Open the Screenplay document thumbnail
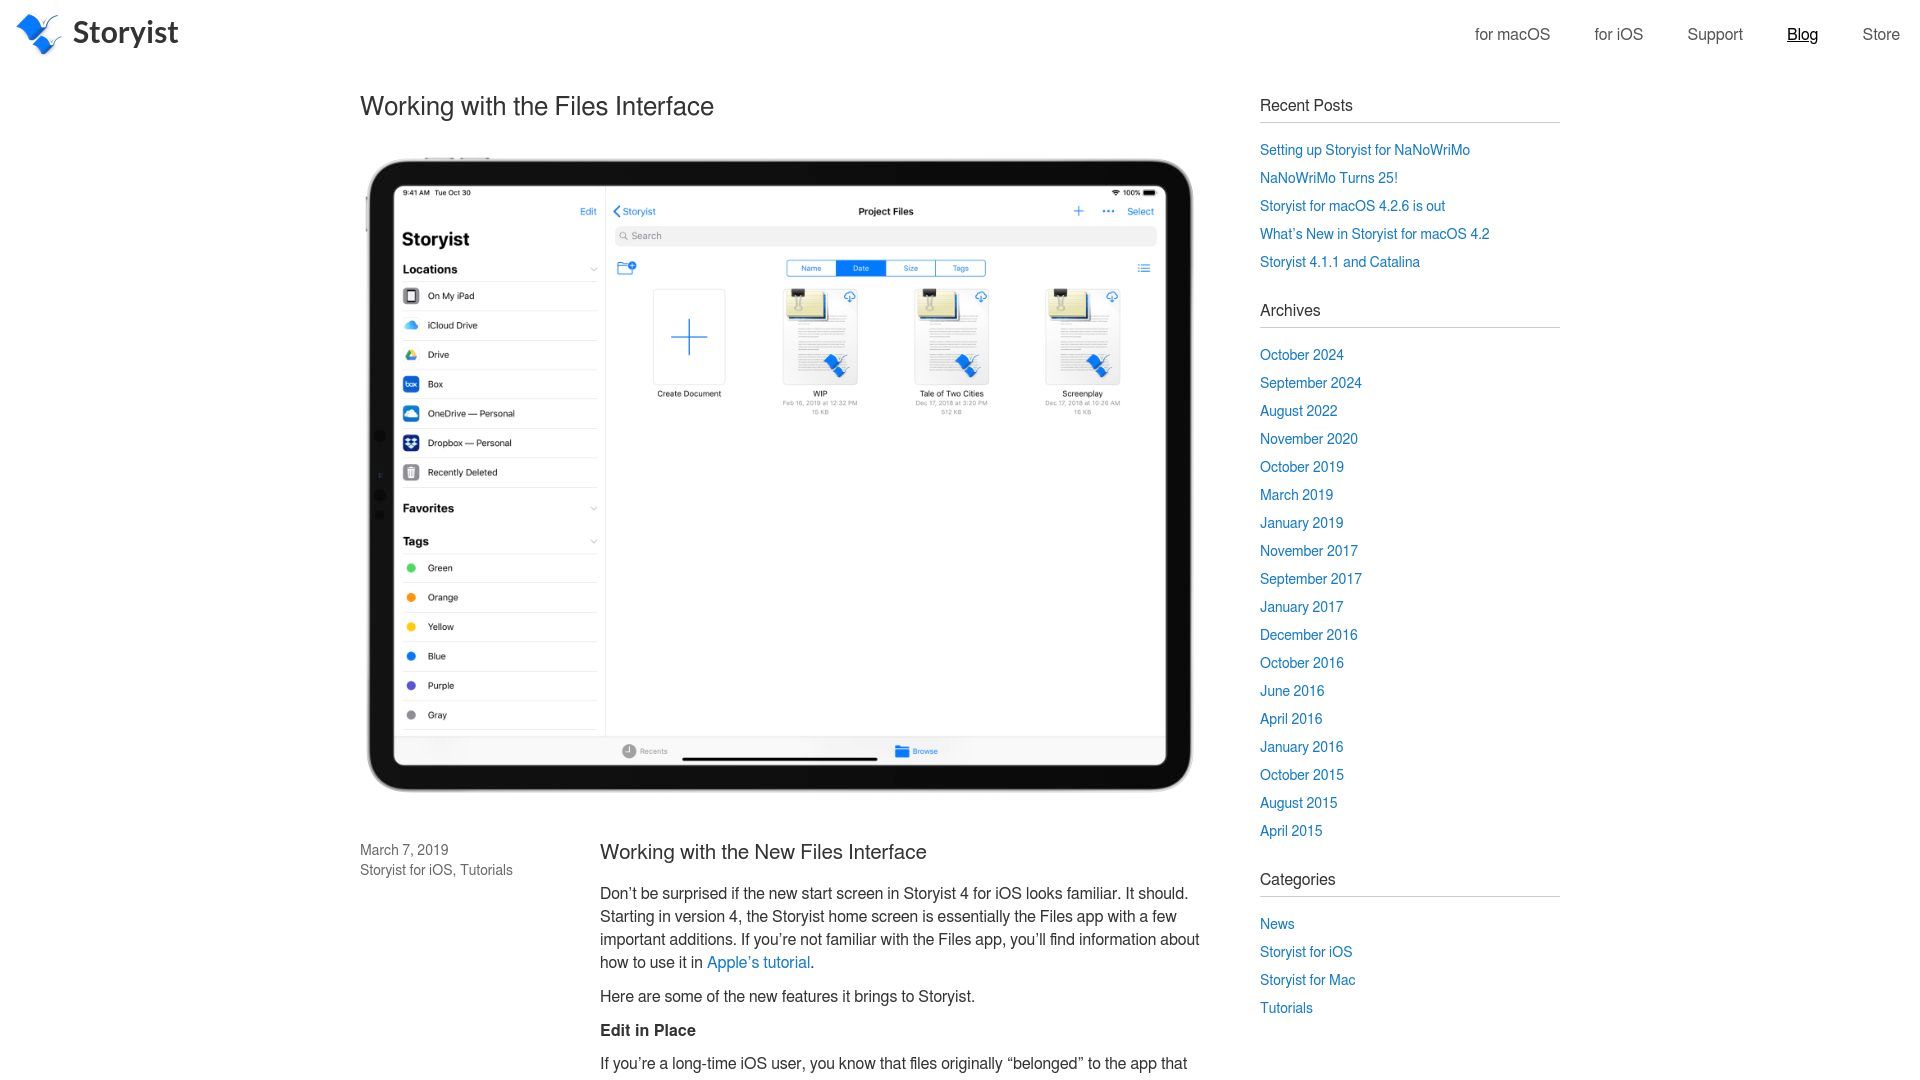Viewport: 1920px width, 1080px height. (x=1082, y=337)
